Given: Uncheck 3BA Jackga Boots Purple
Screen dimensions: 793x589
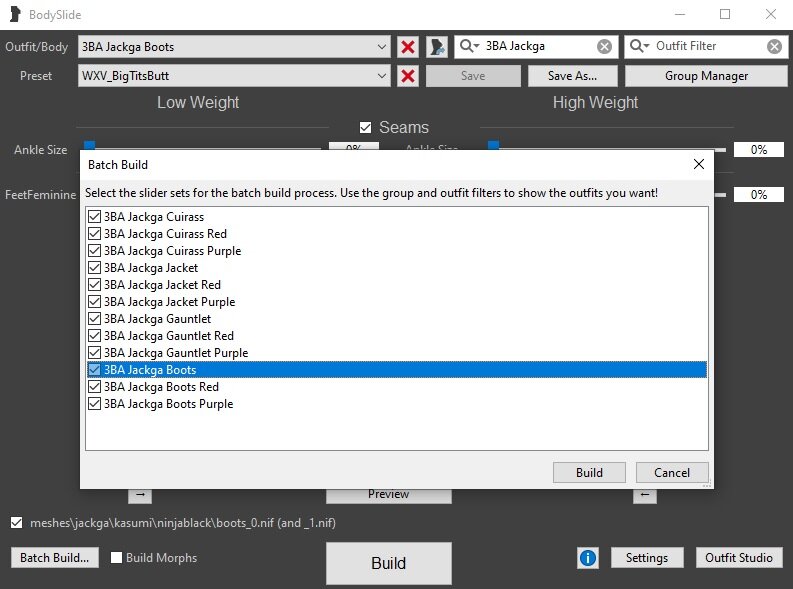Looking at the screenshot, I should 95,403.
